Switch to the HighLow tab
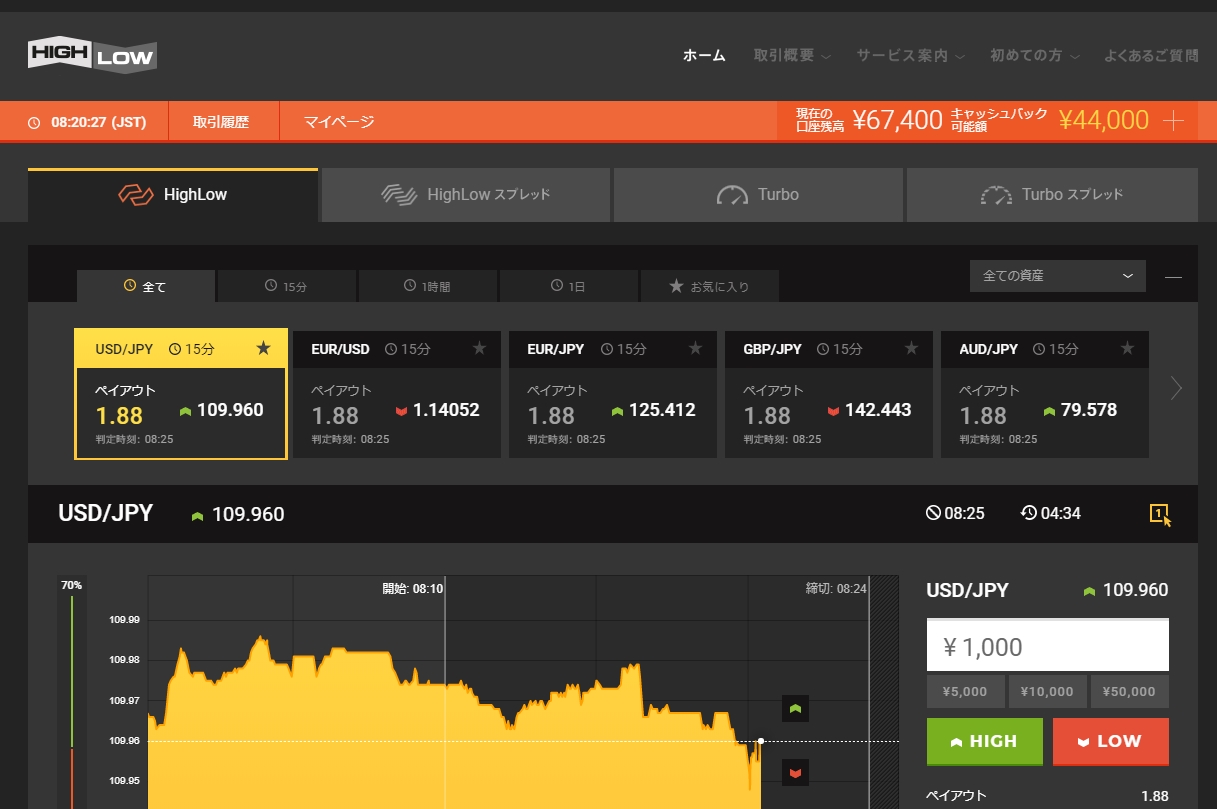 pos(173,195)
